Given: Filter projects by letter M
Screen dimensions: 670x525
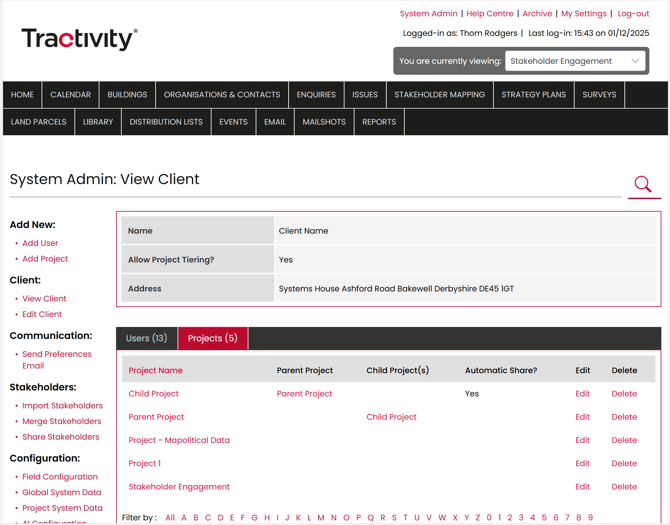Looking at the screenshot, I should 321,518.
